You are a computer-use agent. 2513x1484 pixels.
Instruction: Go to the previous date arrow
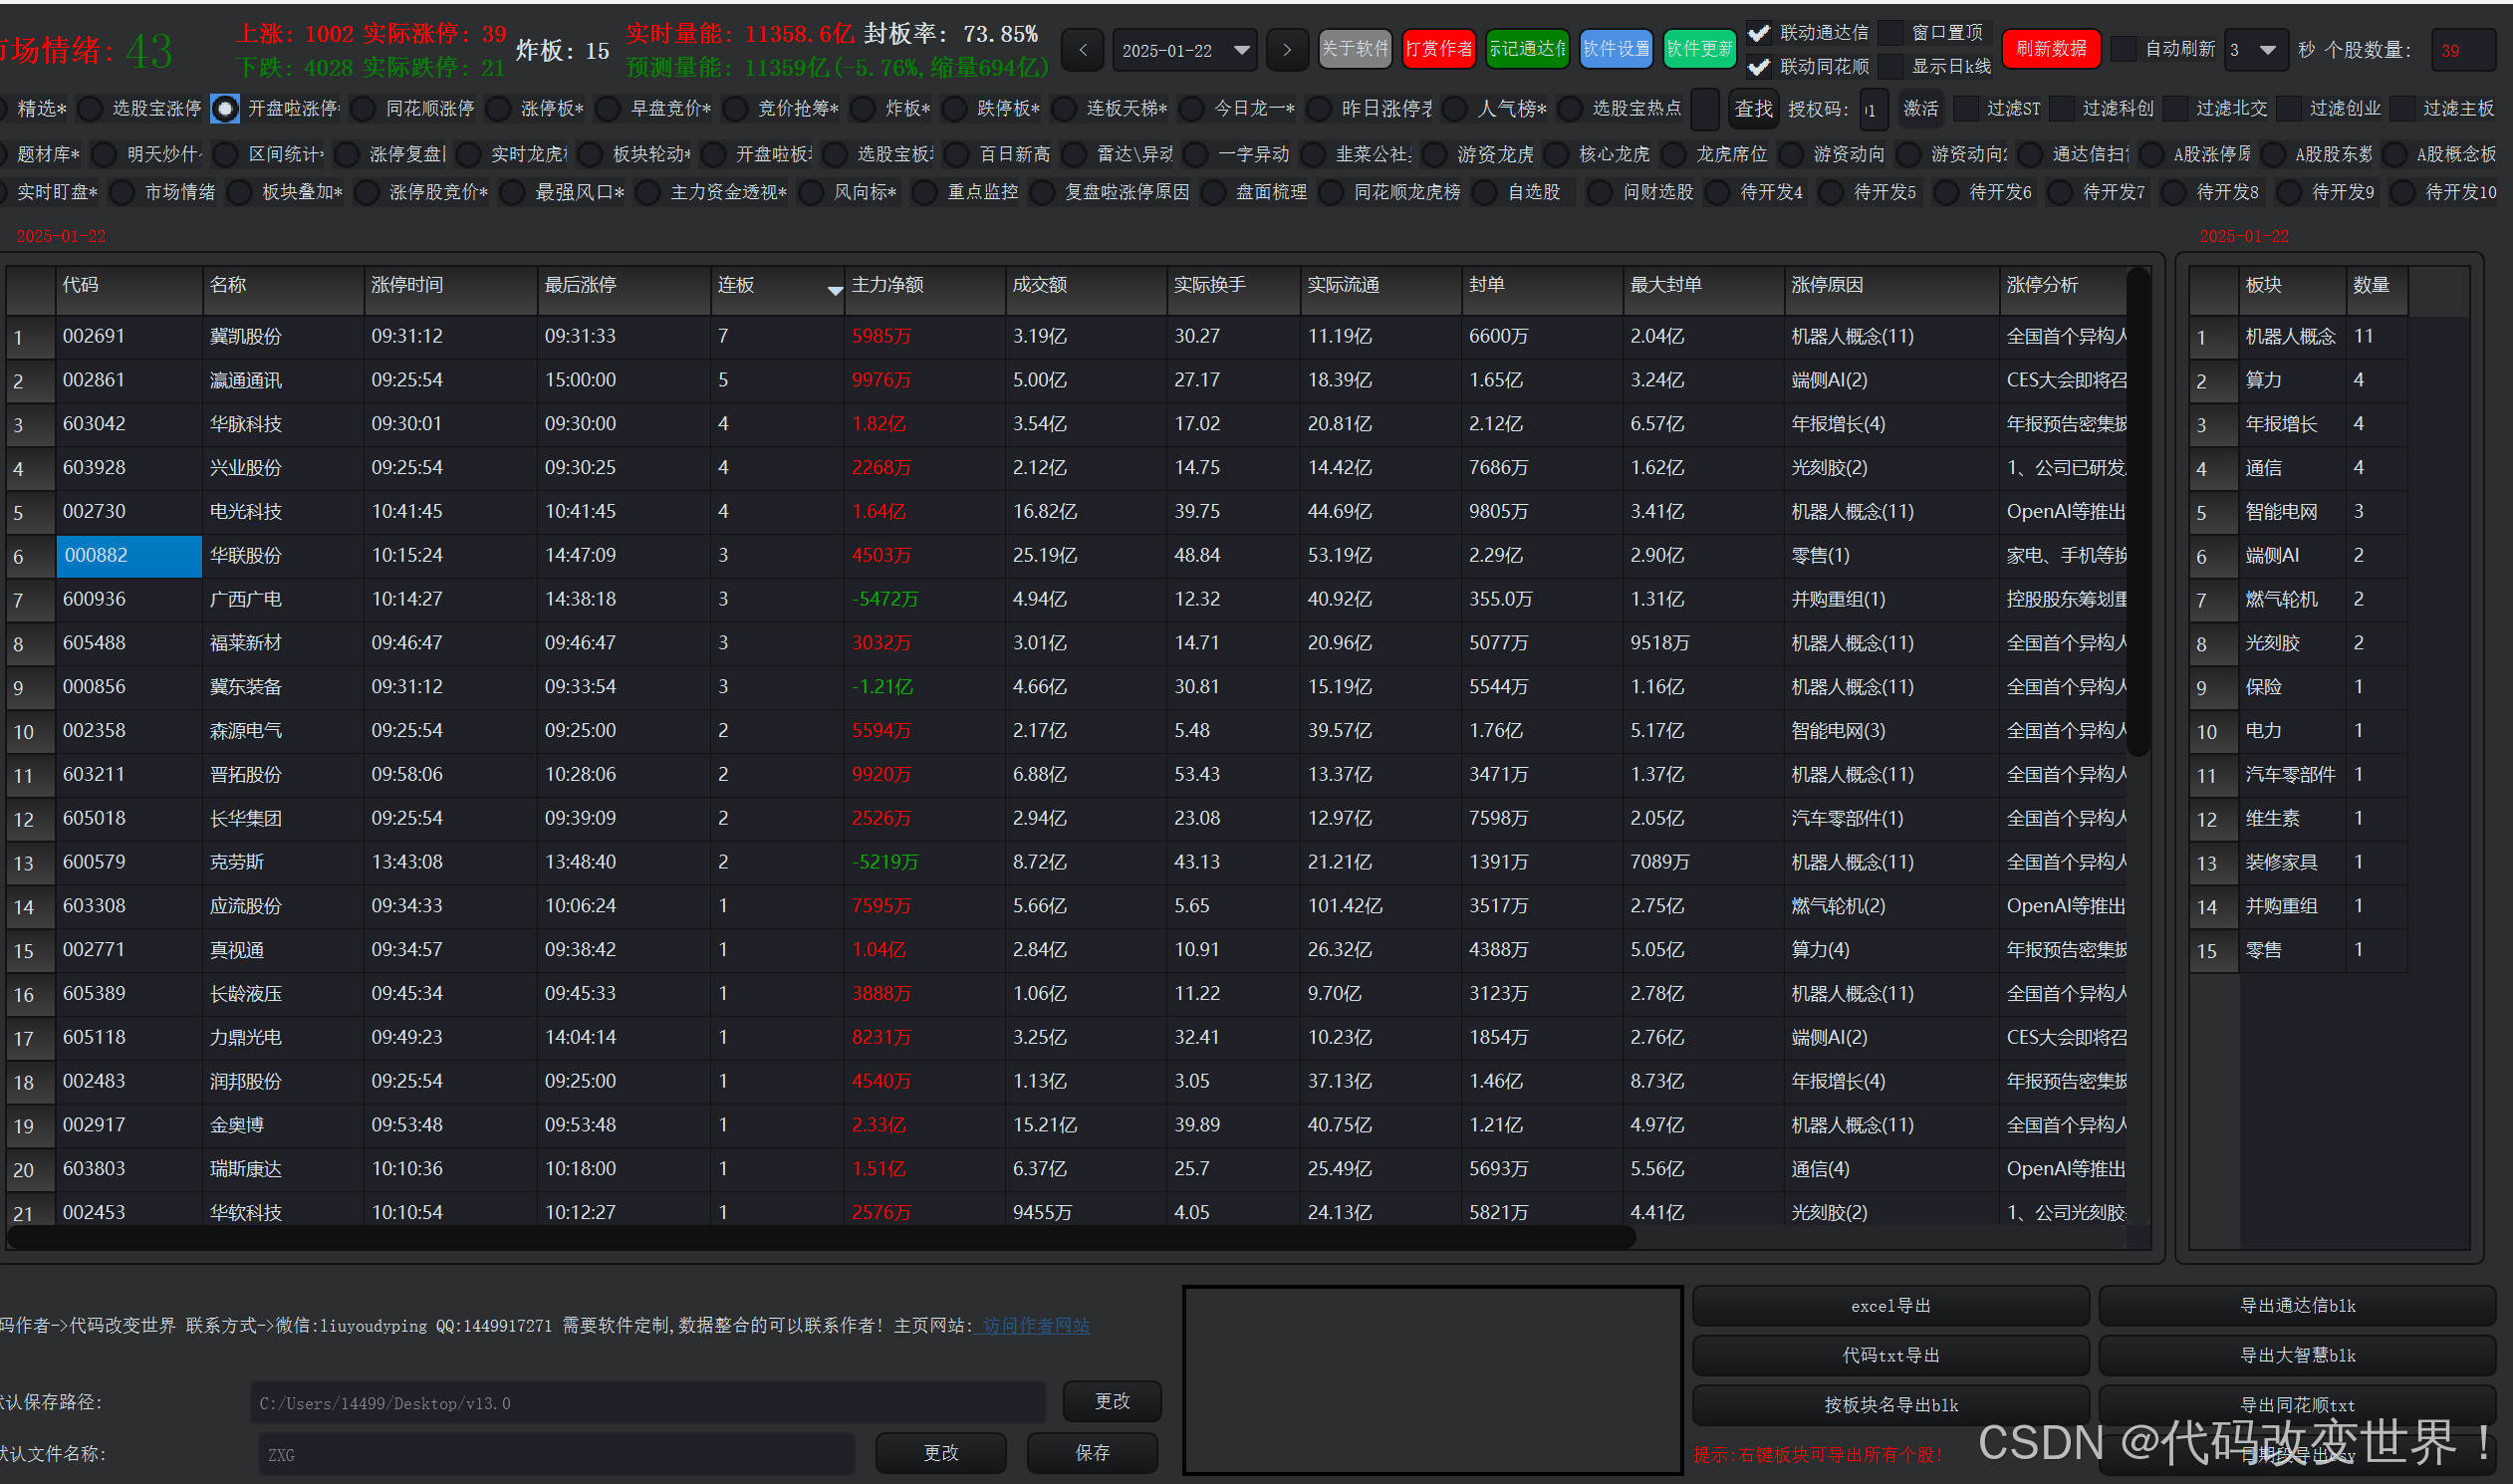tap(1082, 50)
